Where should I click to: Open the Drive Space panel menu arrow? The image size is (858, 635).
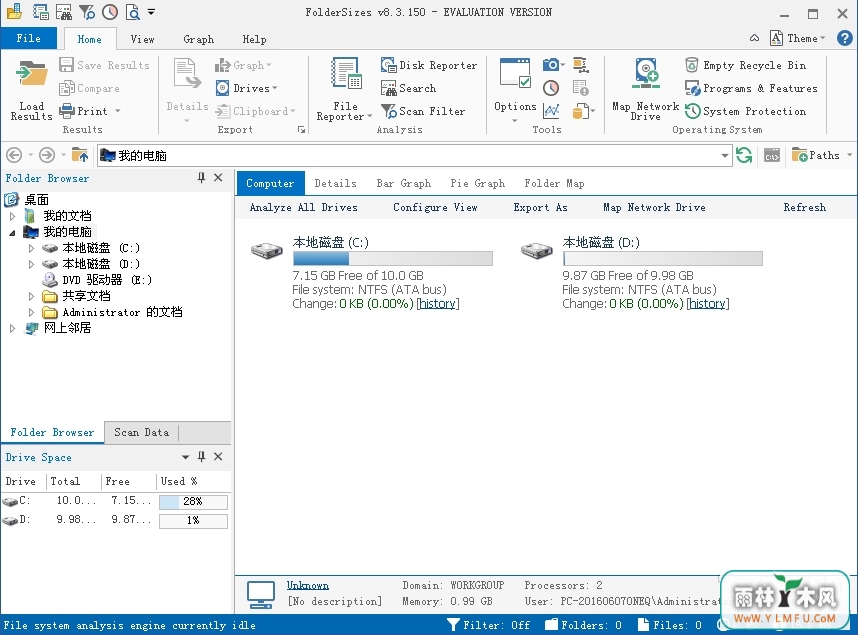[185, 457]
